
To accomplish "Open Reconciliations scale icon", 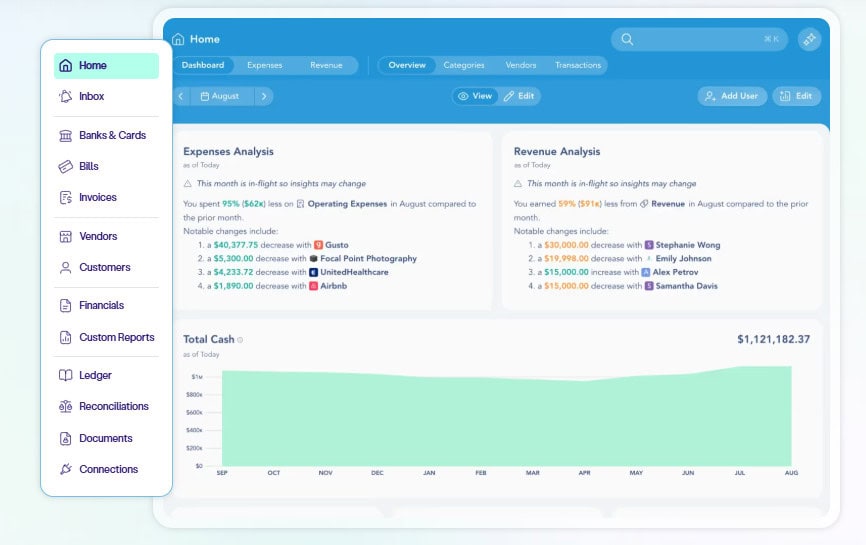I will (66, 407).
